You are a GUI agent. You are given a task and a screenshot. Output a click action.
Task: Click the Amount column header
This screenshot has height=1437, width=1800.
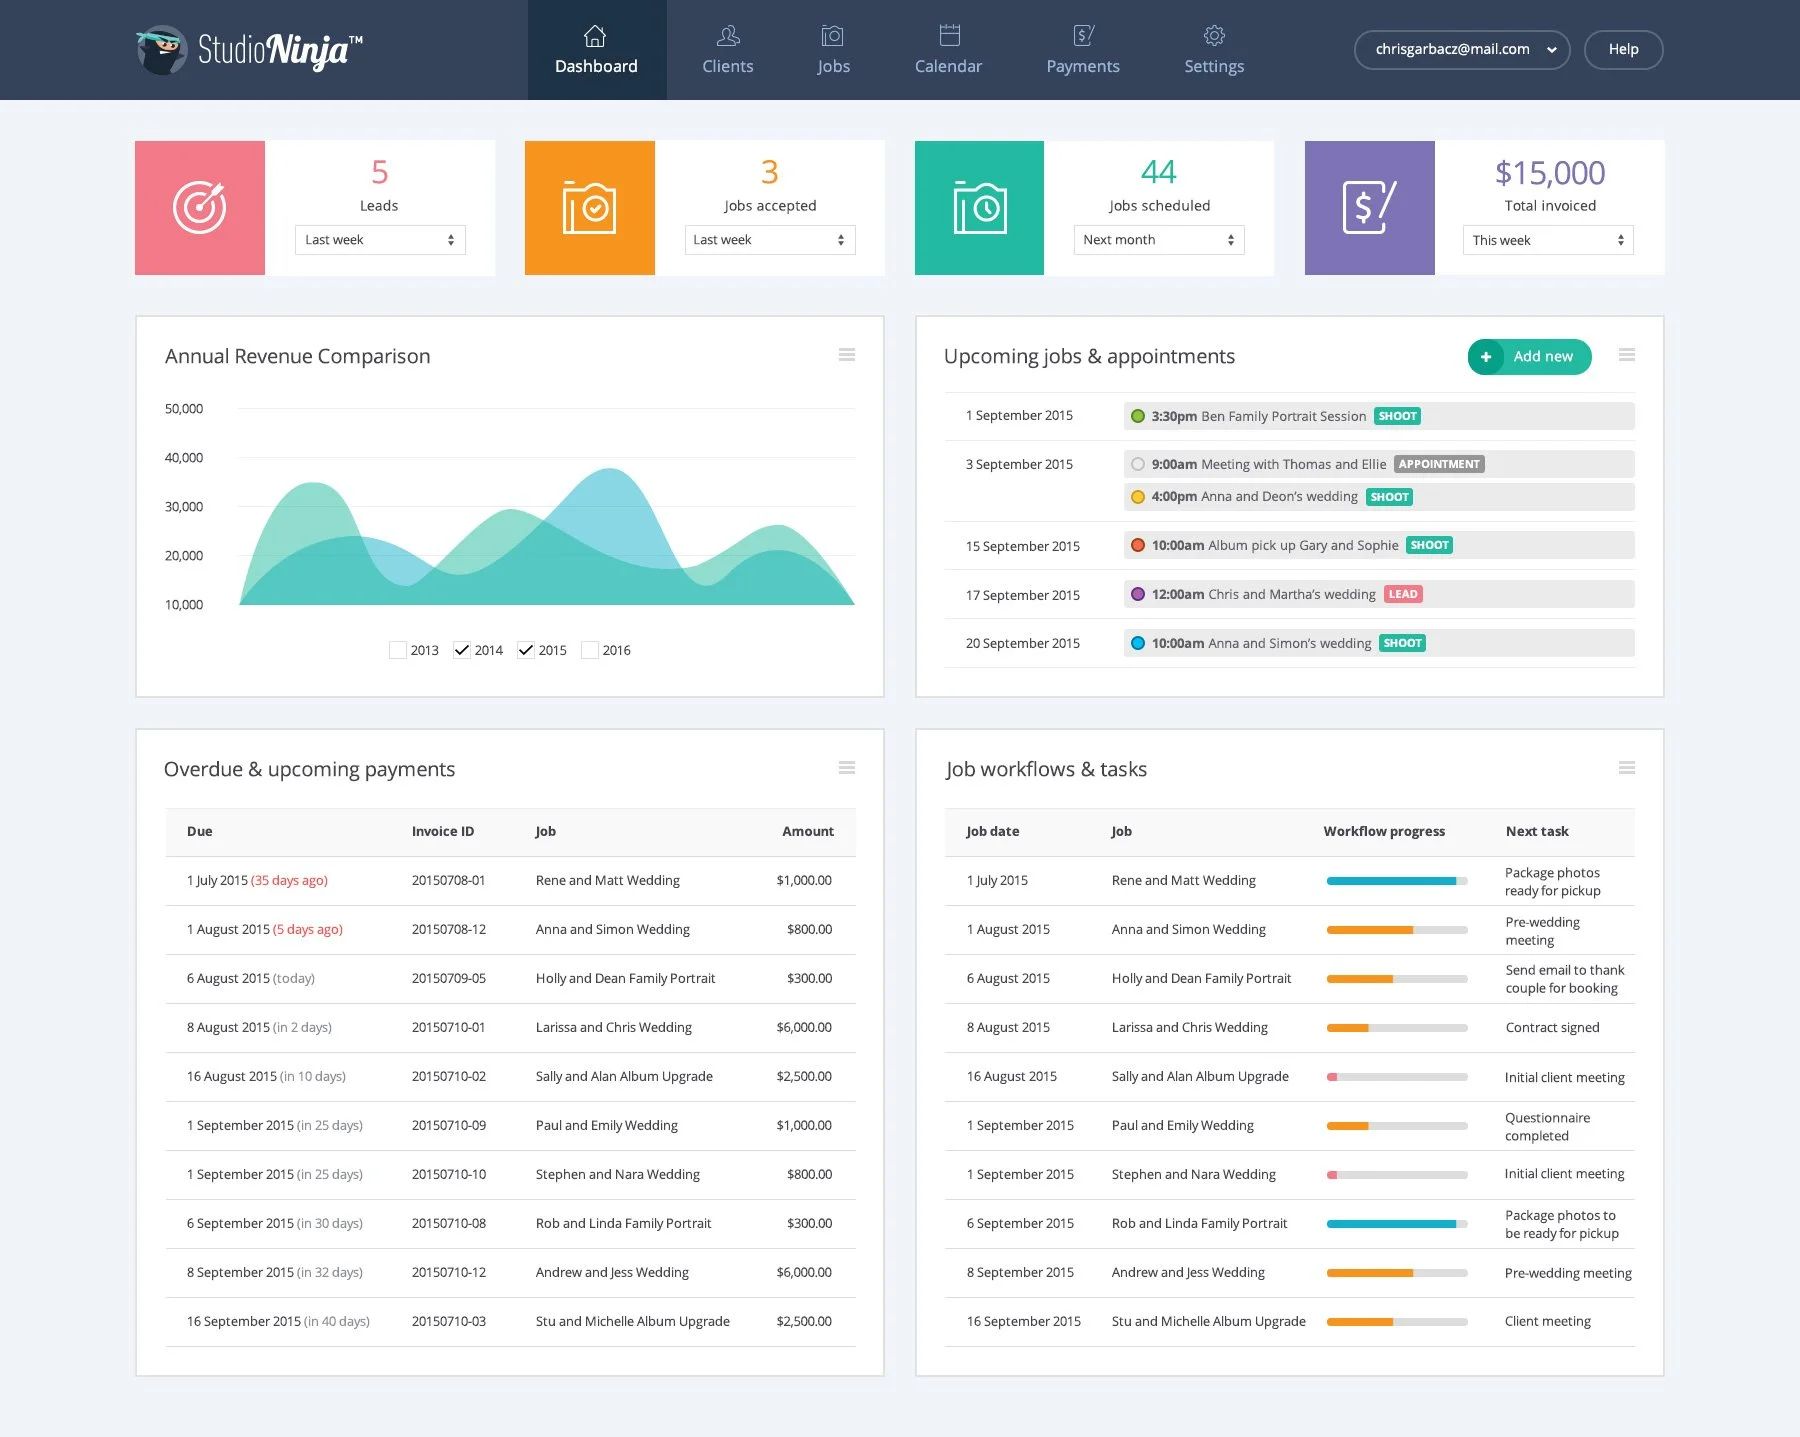coord(808,832)
